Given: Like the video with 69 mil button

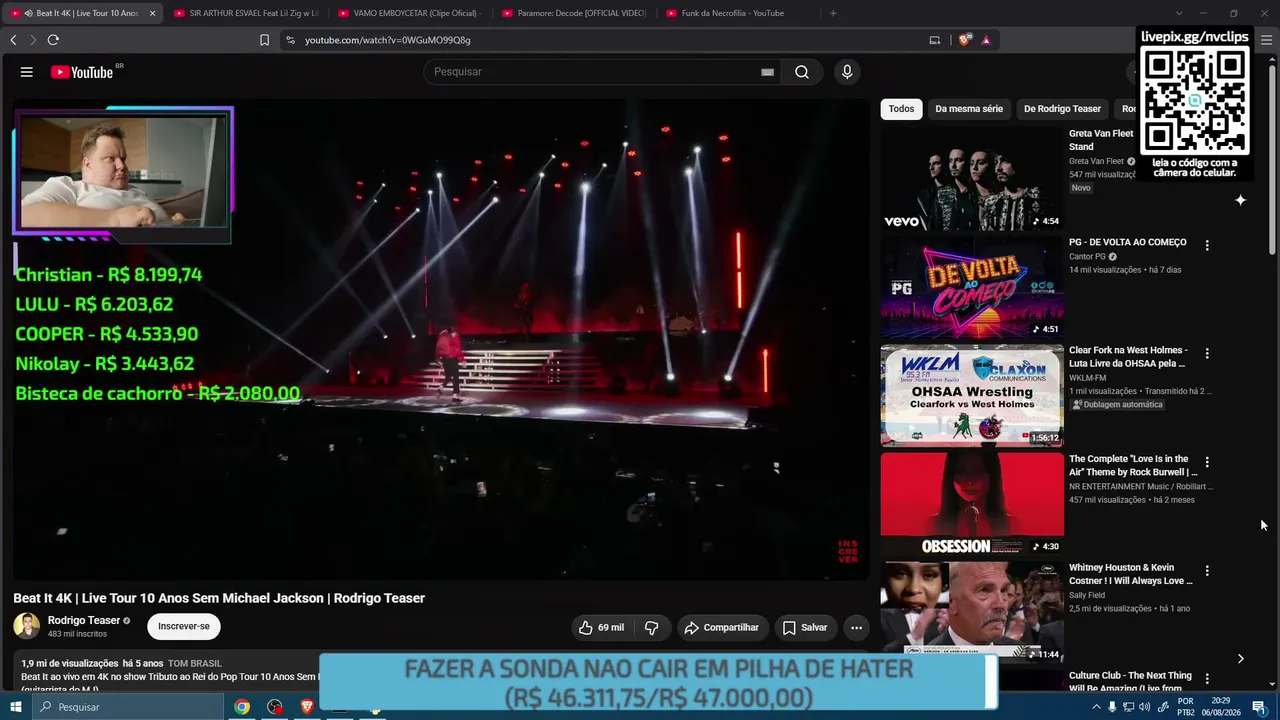Looking at the screenshot, I should [601, 628].
